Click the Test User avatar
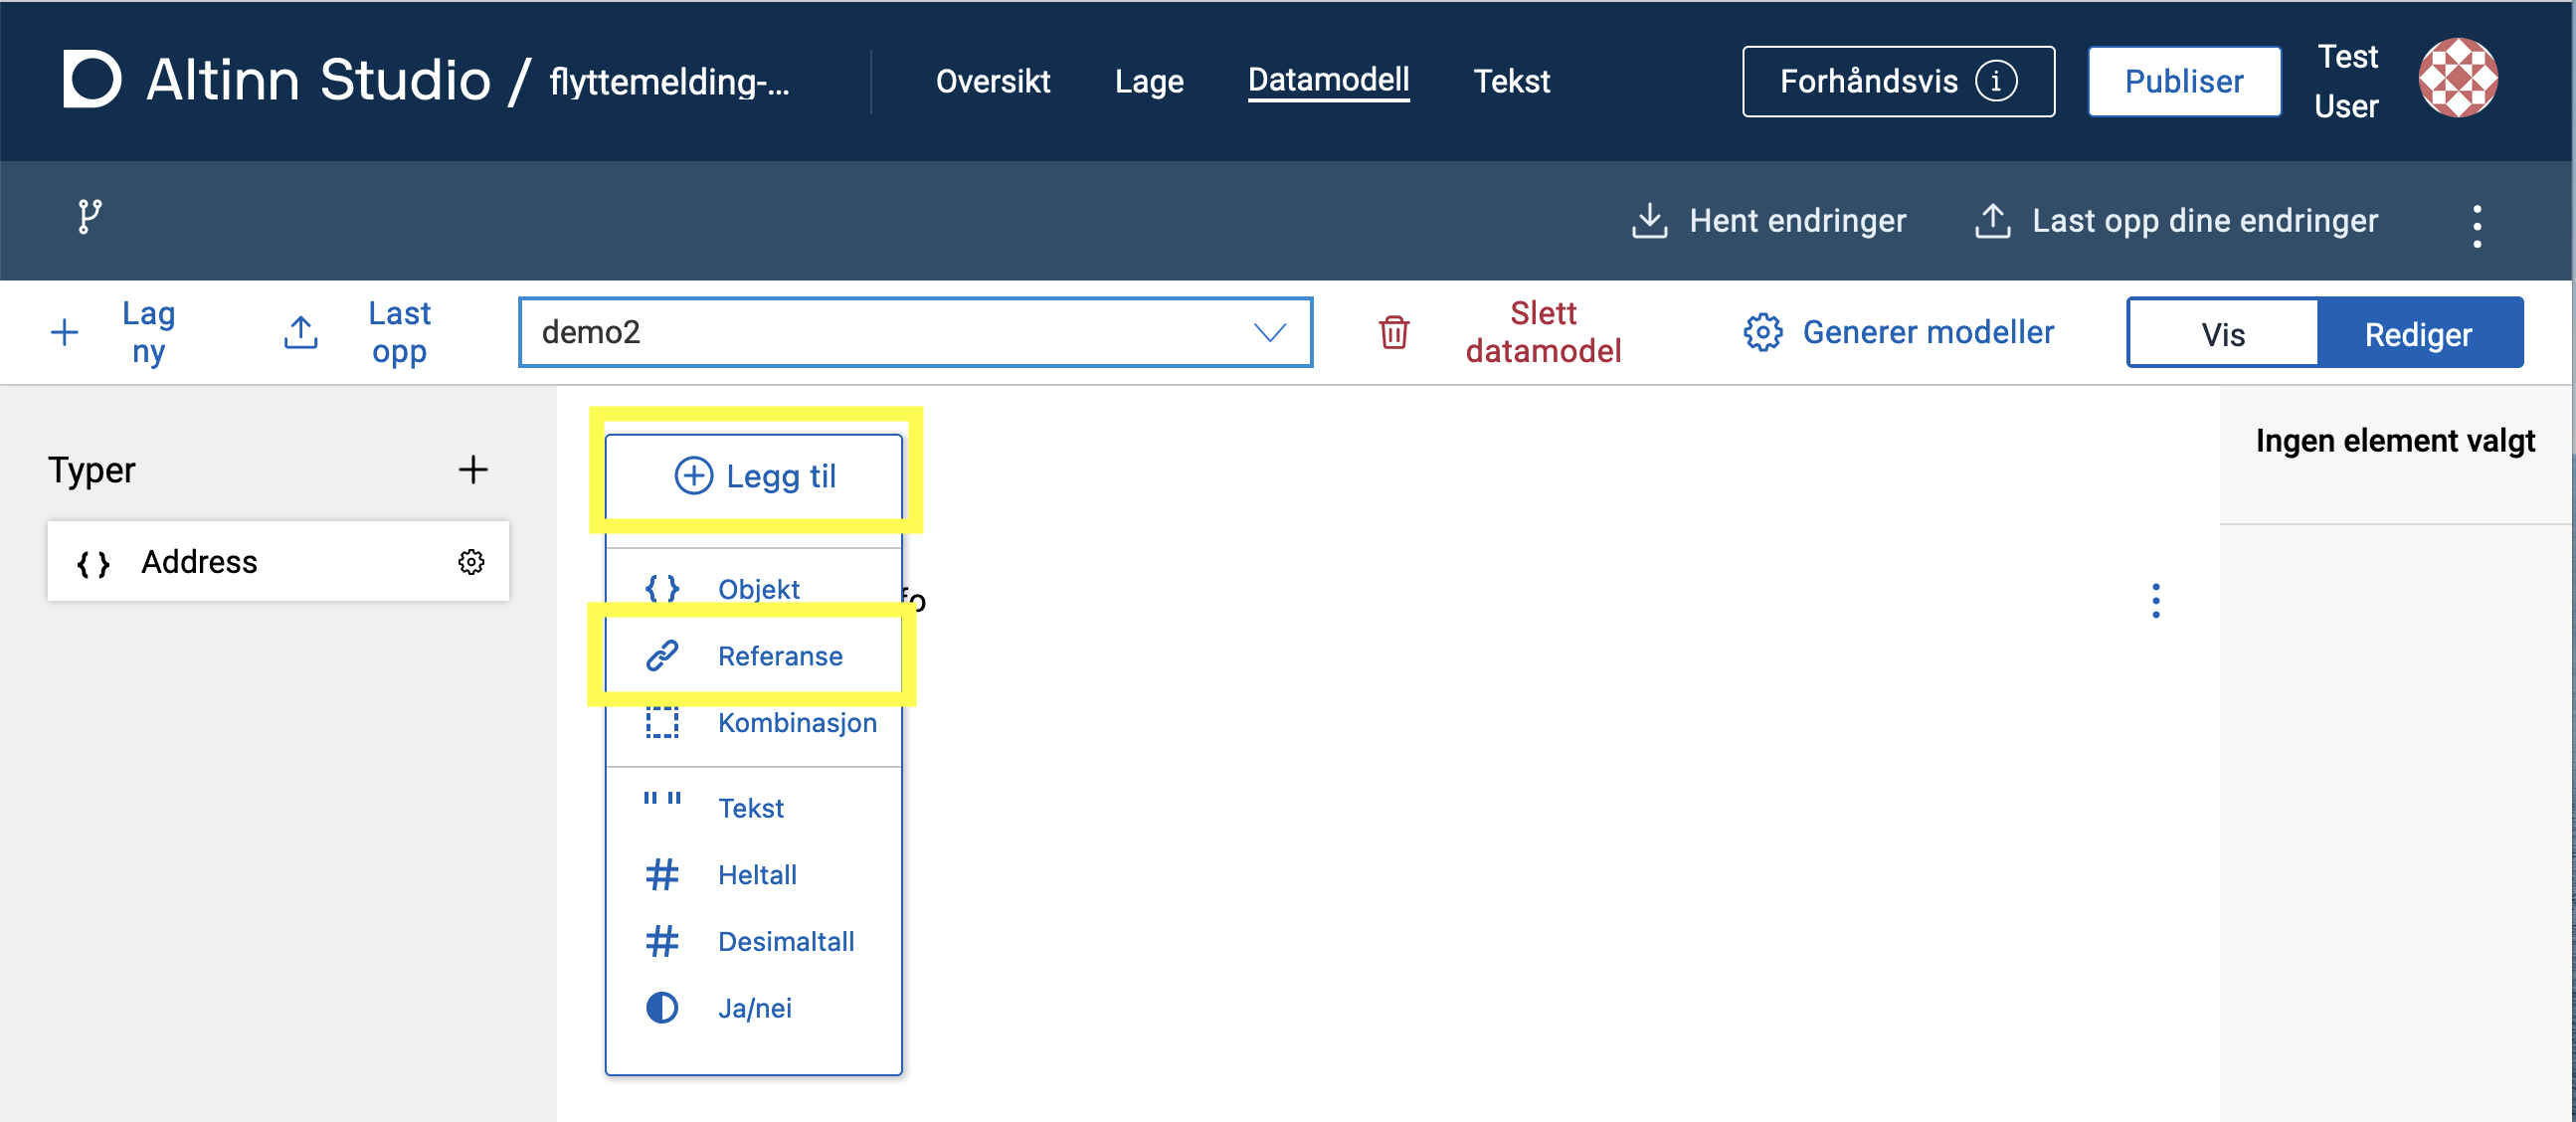 2457,79
